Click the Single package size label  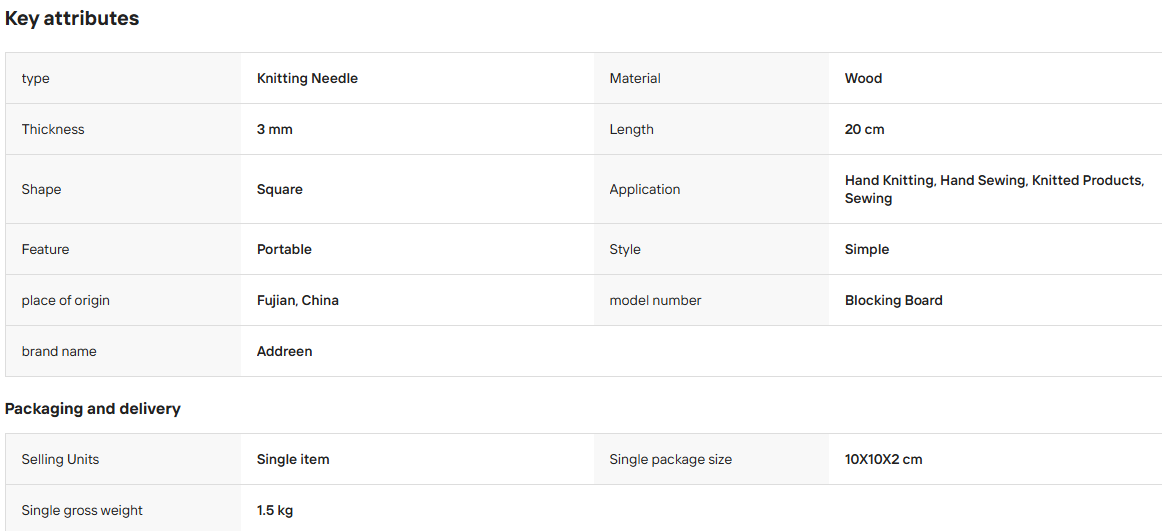click(x=671, y=459)
